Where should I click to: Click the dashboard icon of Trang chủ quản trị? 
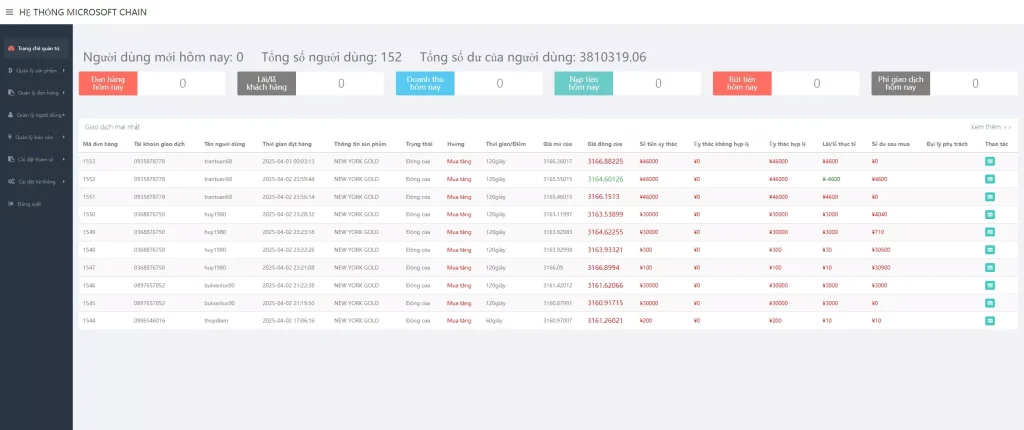(11, 48)
